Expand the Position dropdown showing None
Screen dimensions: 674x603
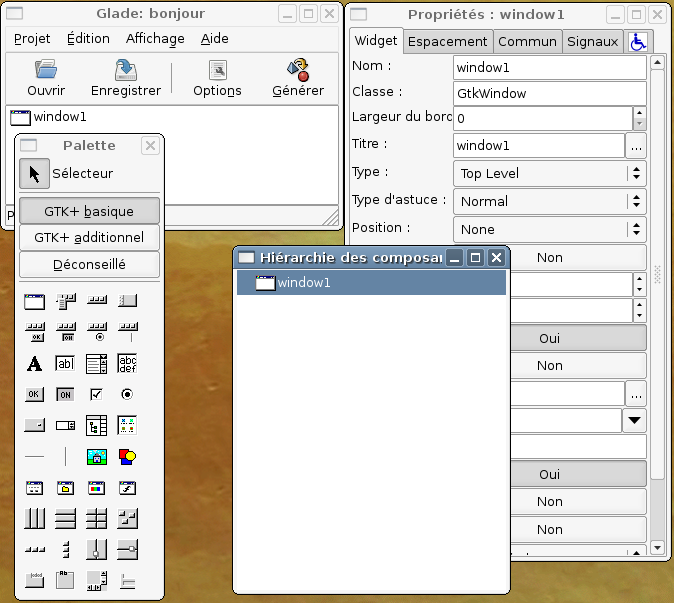549,229
